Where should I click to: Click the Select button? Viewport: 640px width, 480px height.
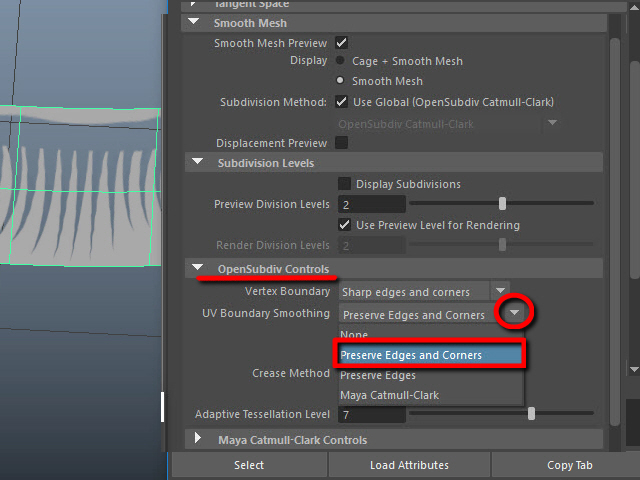[249, 465]
